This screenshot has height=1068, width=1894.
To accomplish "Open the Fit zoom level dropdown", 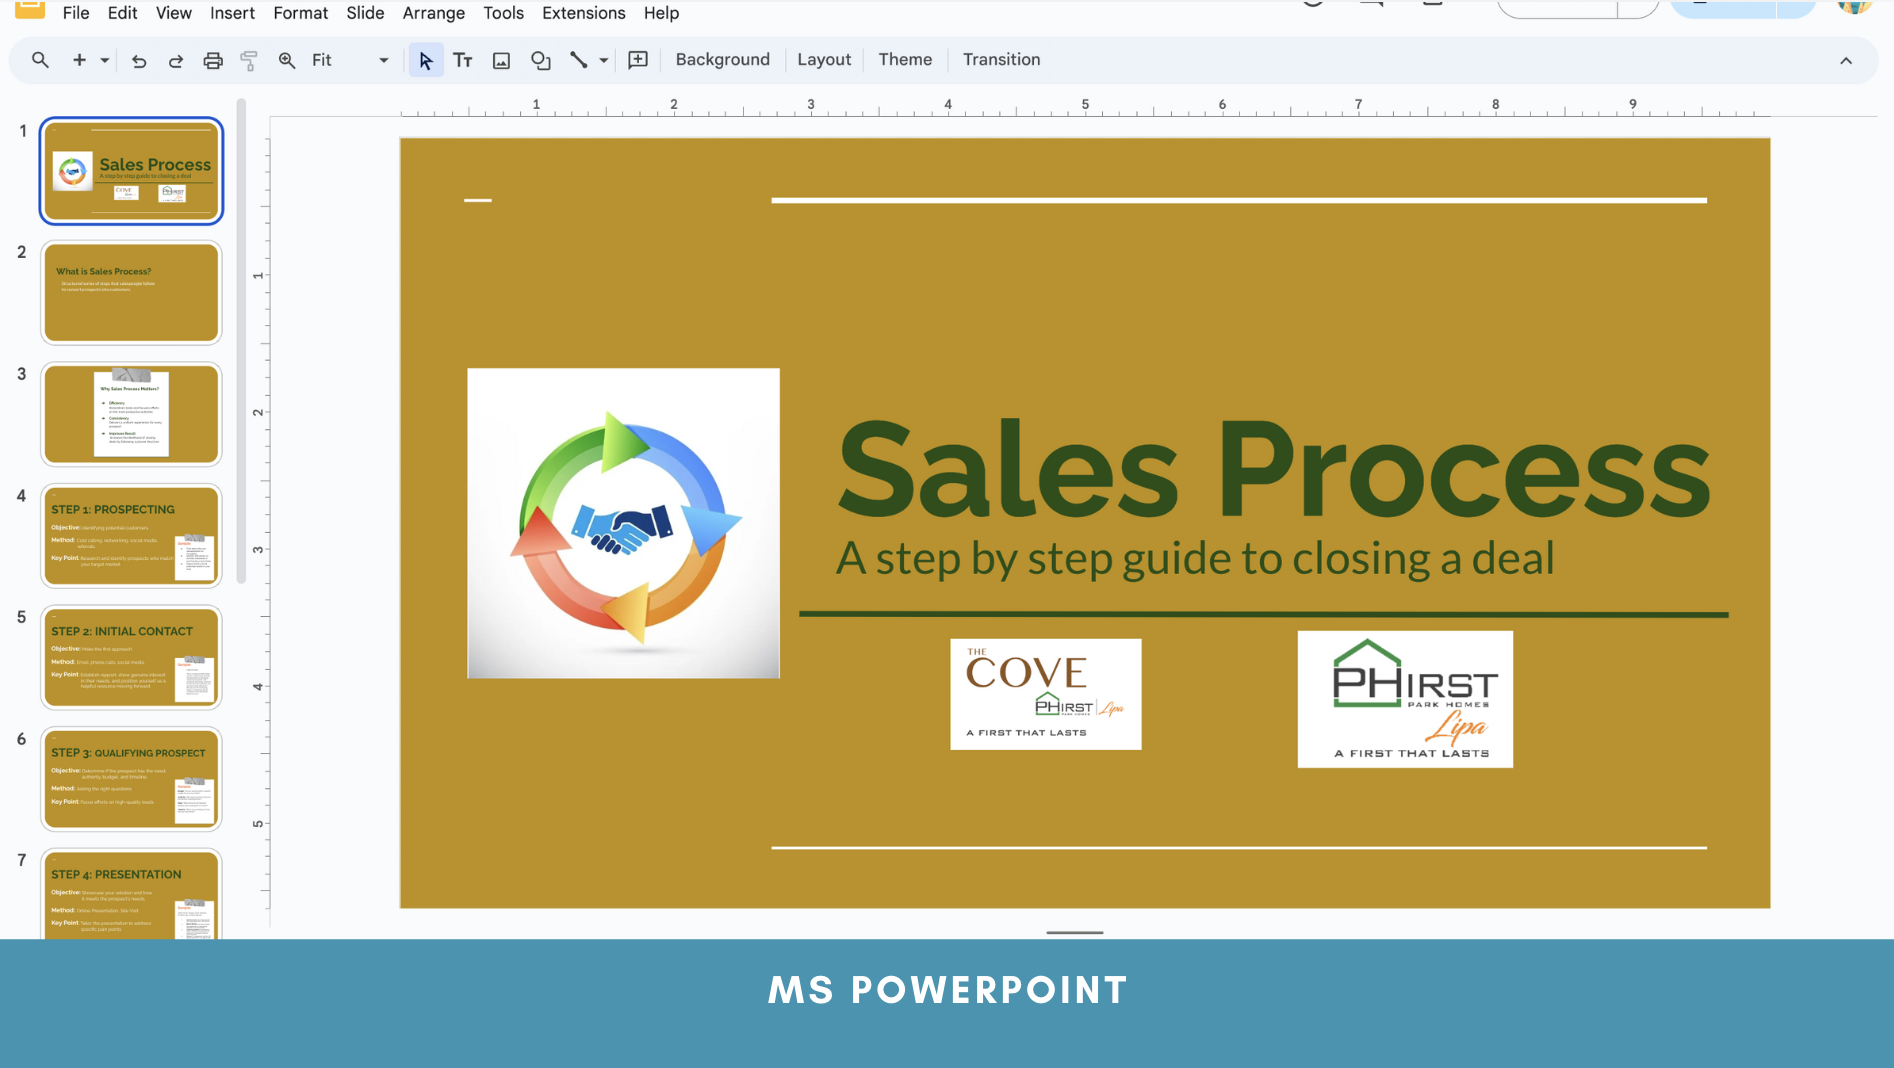I will coord(350,60).
